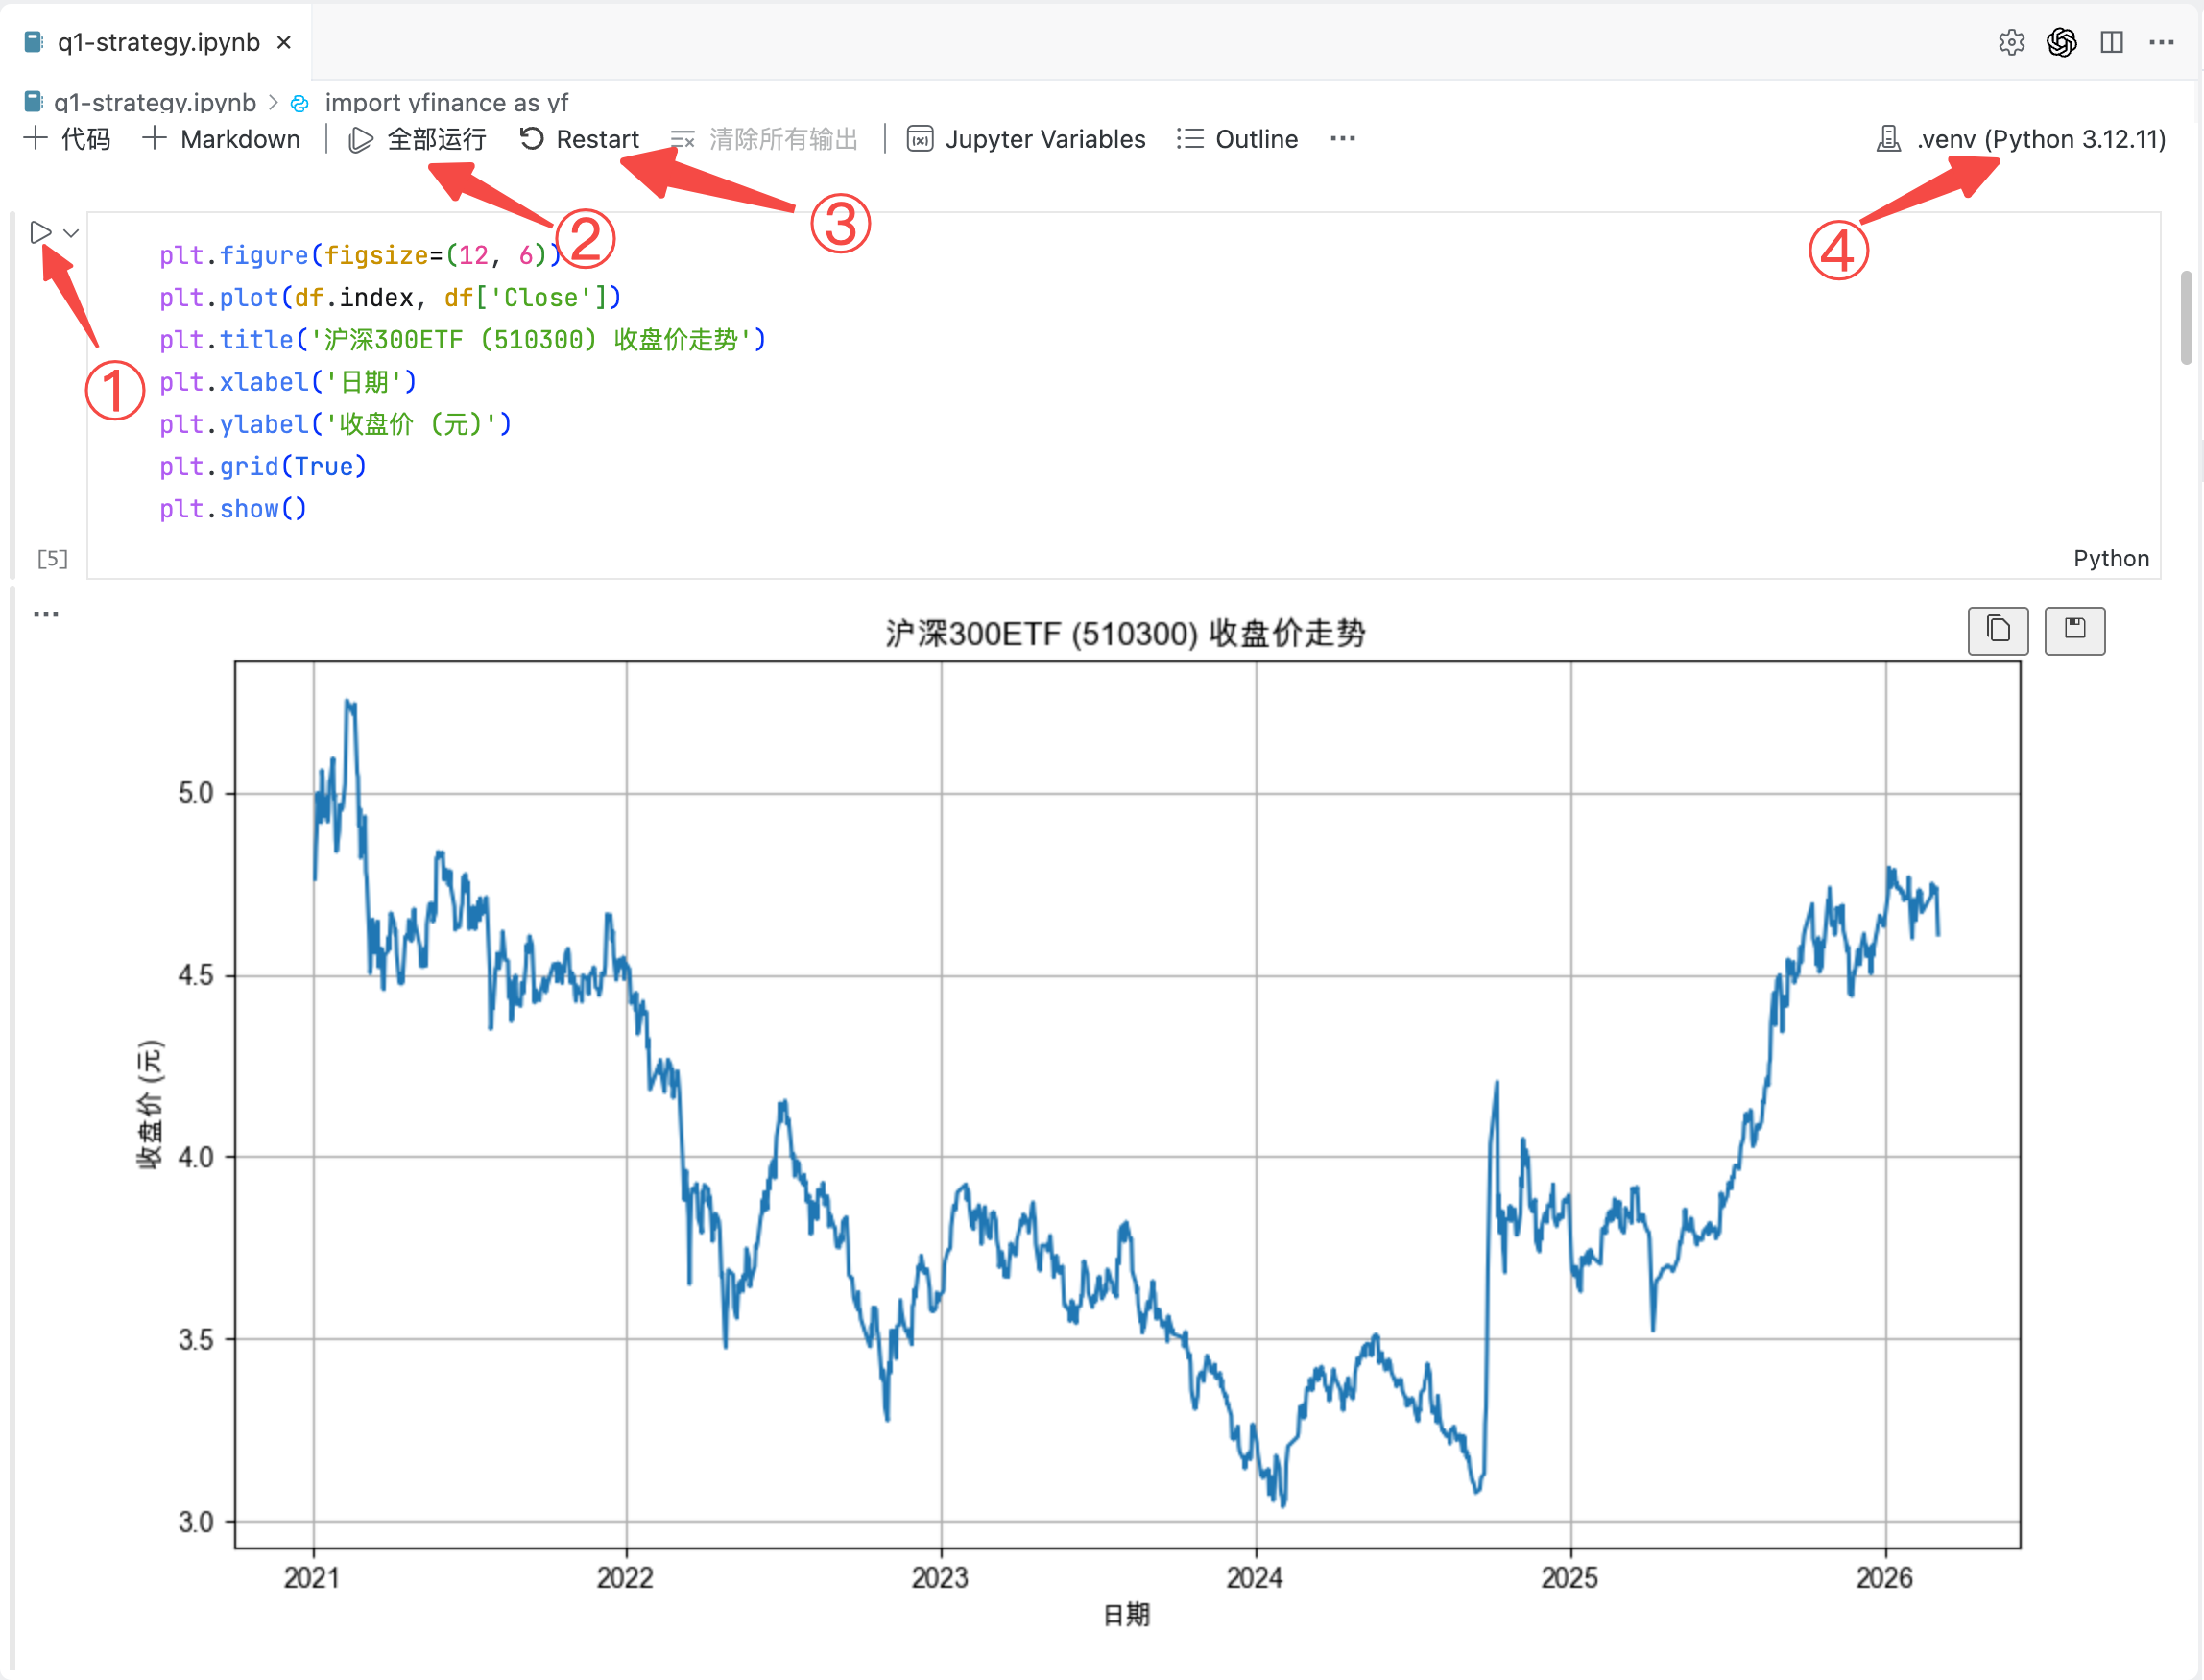
Task: Open cell output options ellipsis
Action: (46, 614)
